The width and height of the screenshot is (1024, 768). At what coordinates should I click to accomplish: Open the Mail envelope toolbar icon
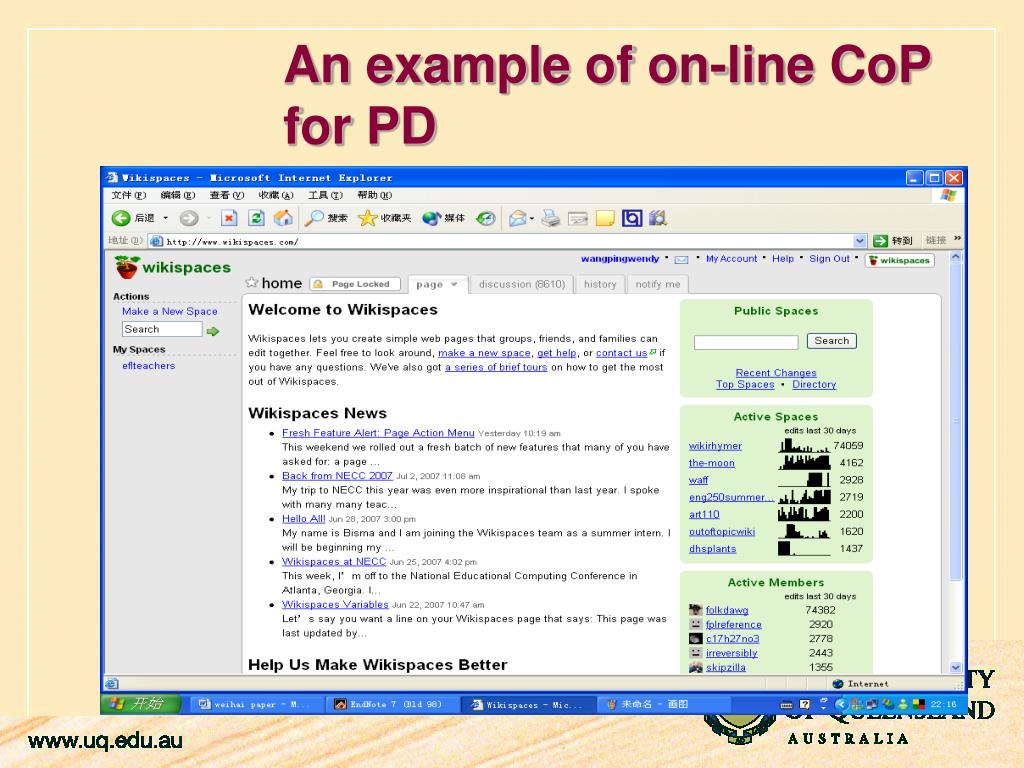(518, 218)
